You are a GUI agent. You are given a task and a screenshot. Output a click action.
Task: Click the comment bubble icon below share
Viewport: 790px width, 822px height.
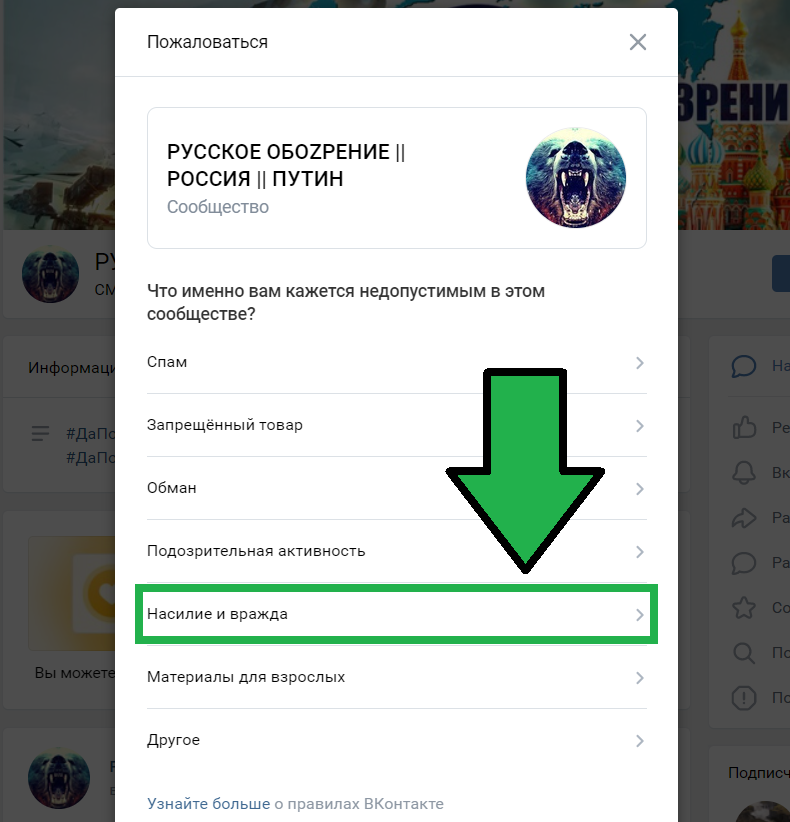point(744,563)
